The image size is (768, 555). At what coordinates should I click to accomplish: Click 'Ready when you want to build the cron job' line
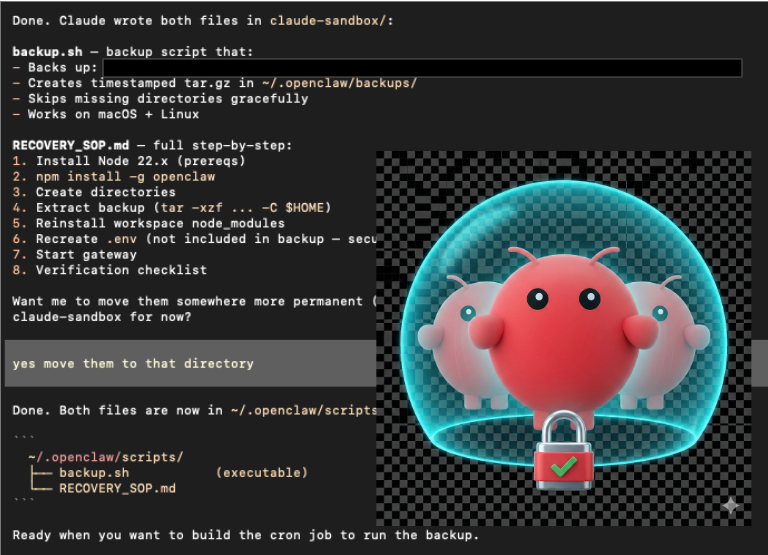pos(245,535)
